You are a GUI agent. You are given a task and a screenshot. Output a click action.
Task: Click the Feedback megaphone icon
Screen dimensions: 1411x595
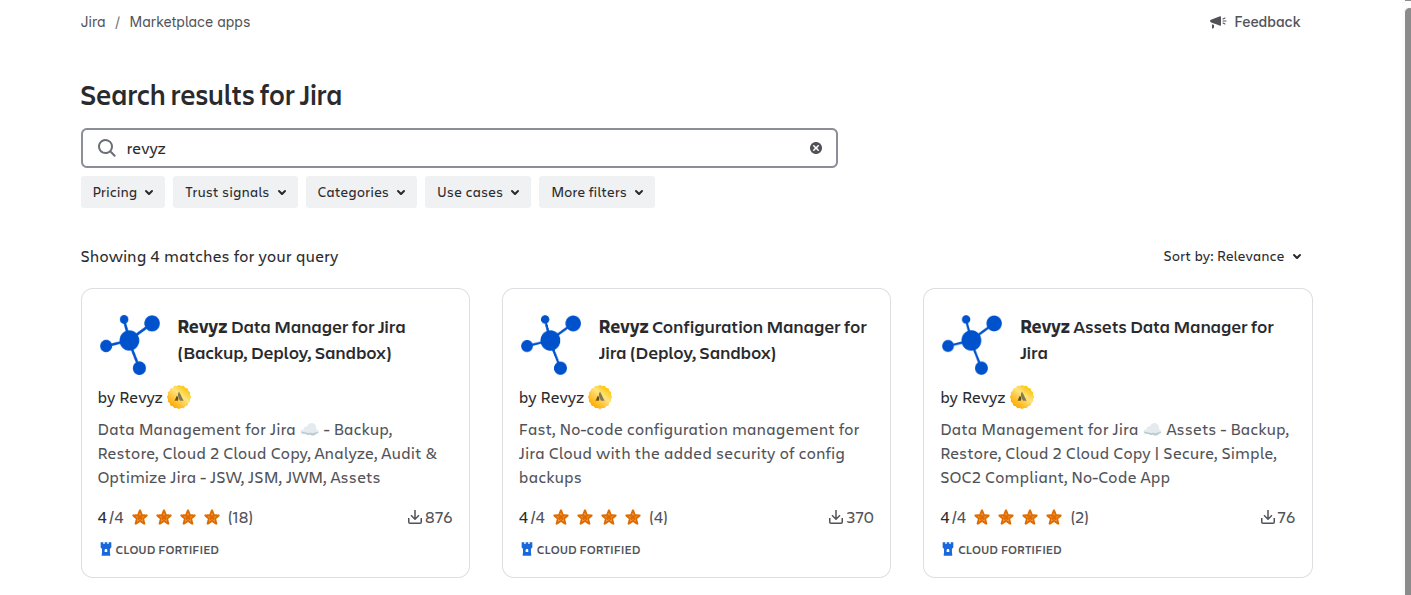coord(1217,22)
